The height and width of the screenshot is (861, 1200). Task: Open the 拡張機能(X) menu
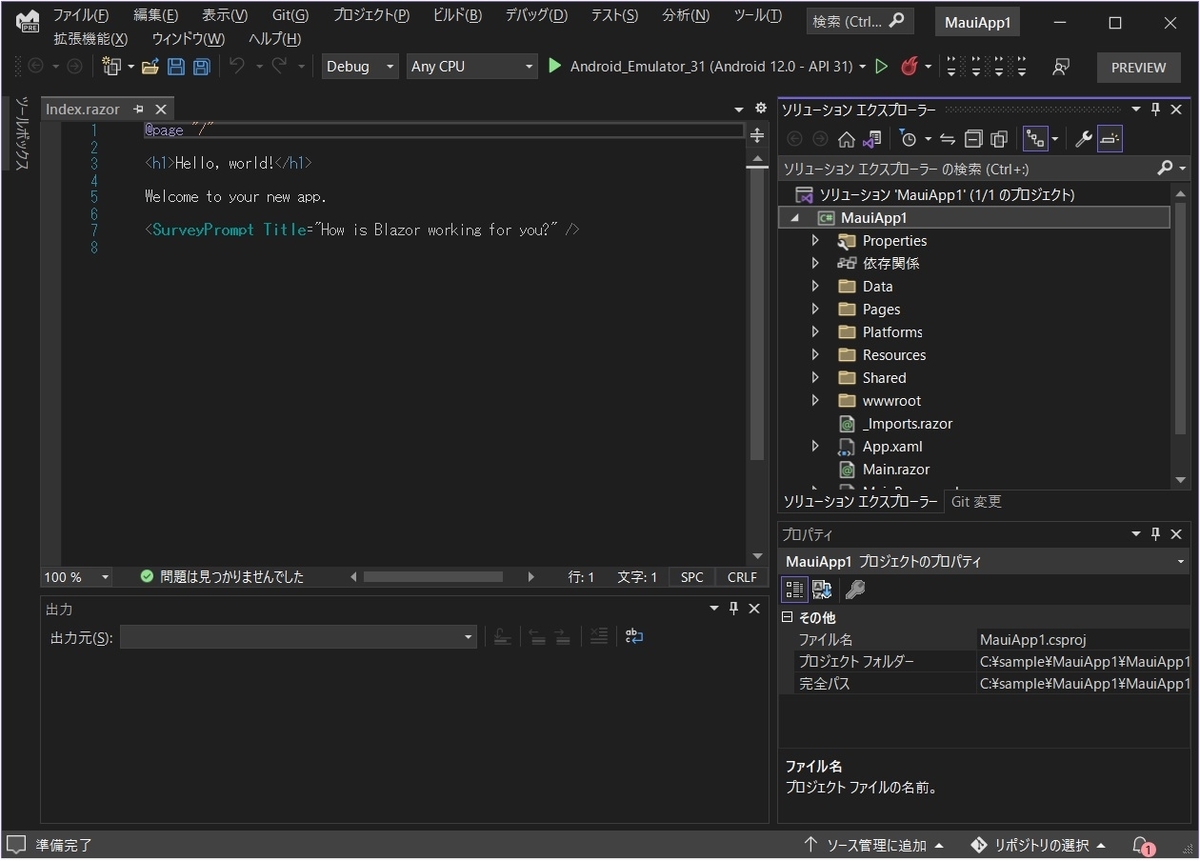tap(90, 39)
